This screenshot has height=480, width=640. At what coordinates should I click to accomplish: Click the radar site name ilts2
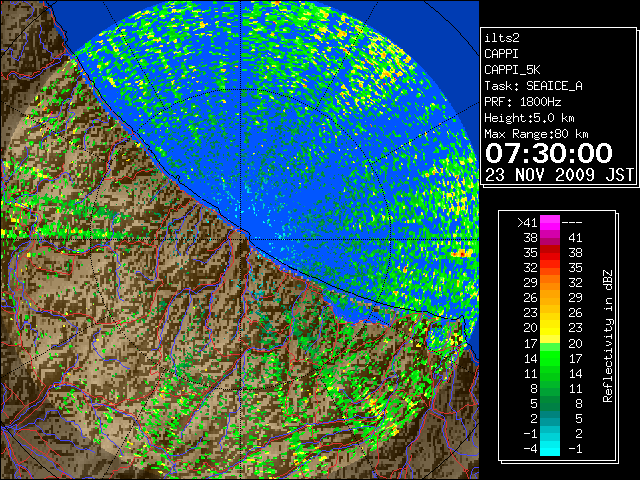502,38
